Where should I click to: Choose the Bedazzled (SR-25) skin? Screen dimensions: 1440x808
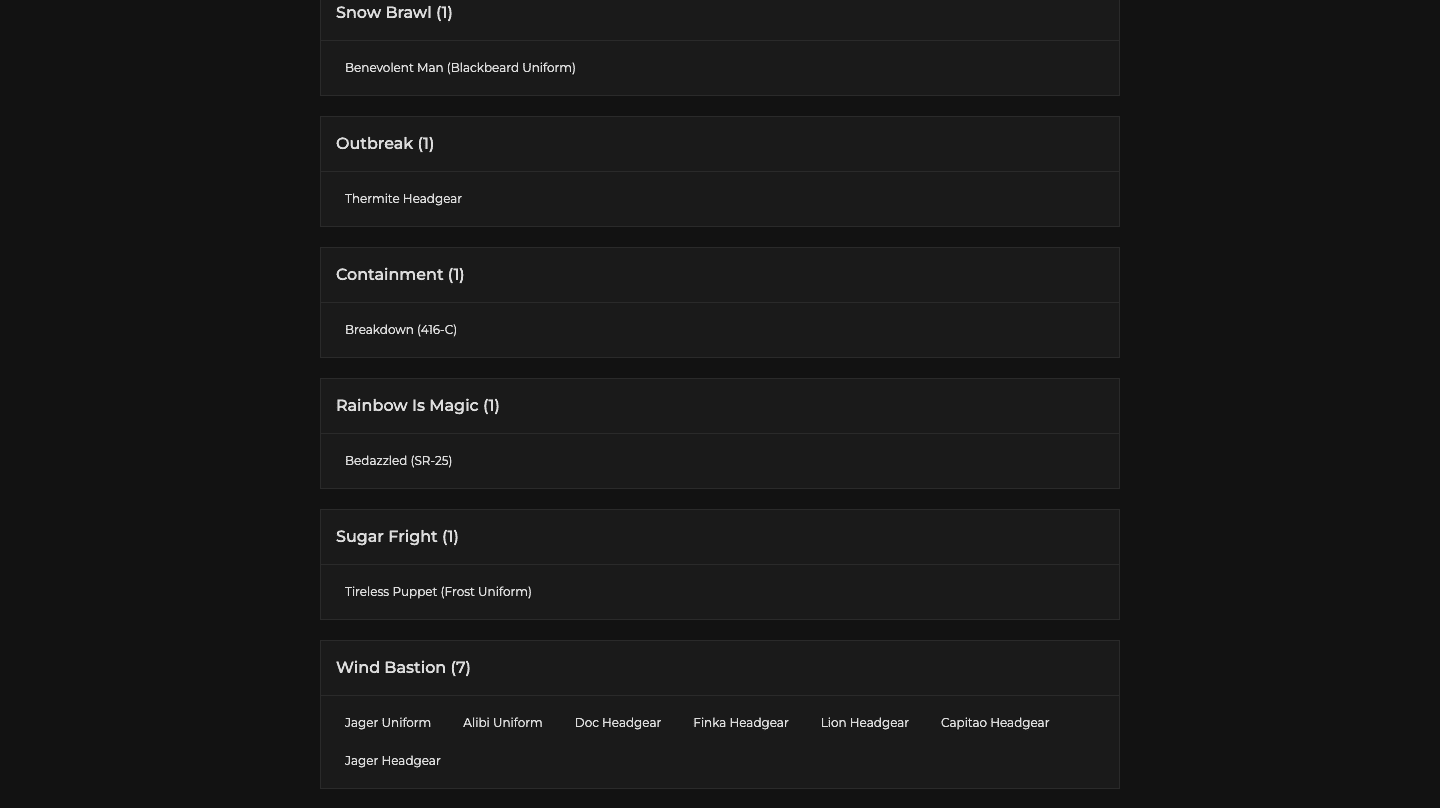point(398,461)
